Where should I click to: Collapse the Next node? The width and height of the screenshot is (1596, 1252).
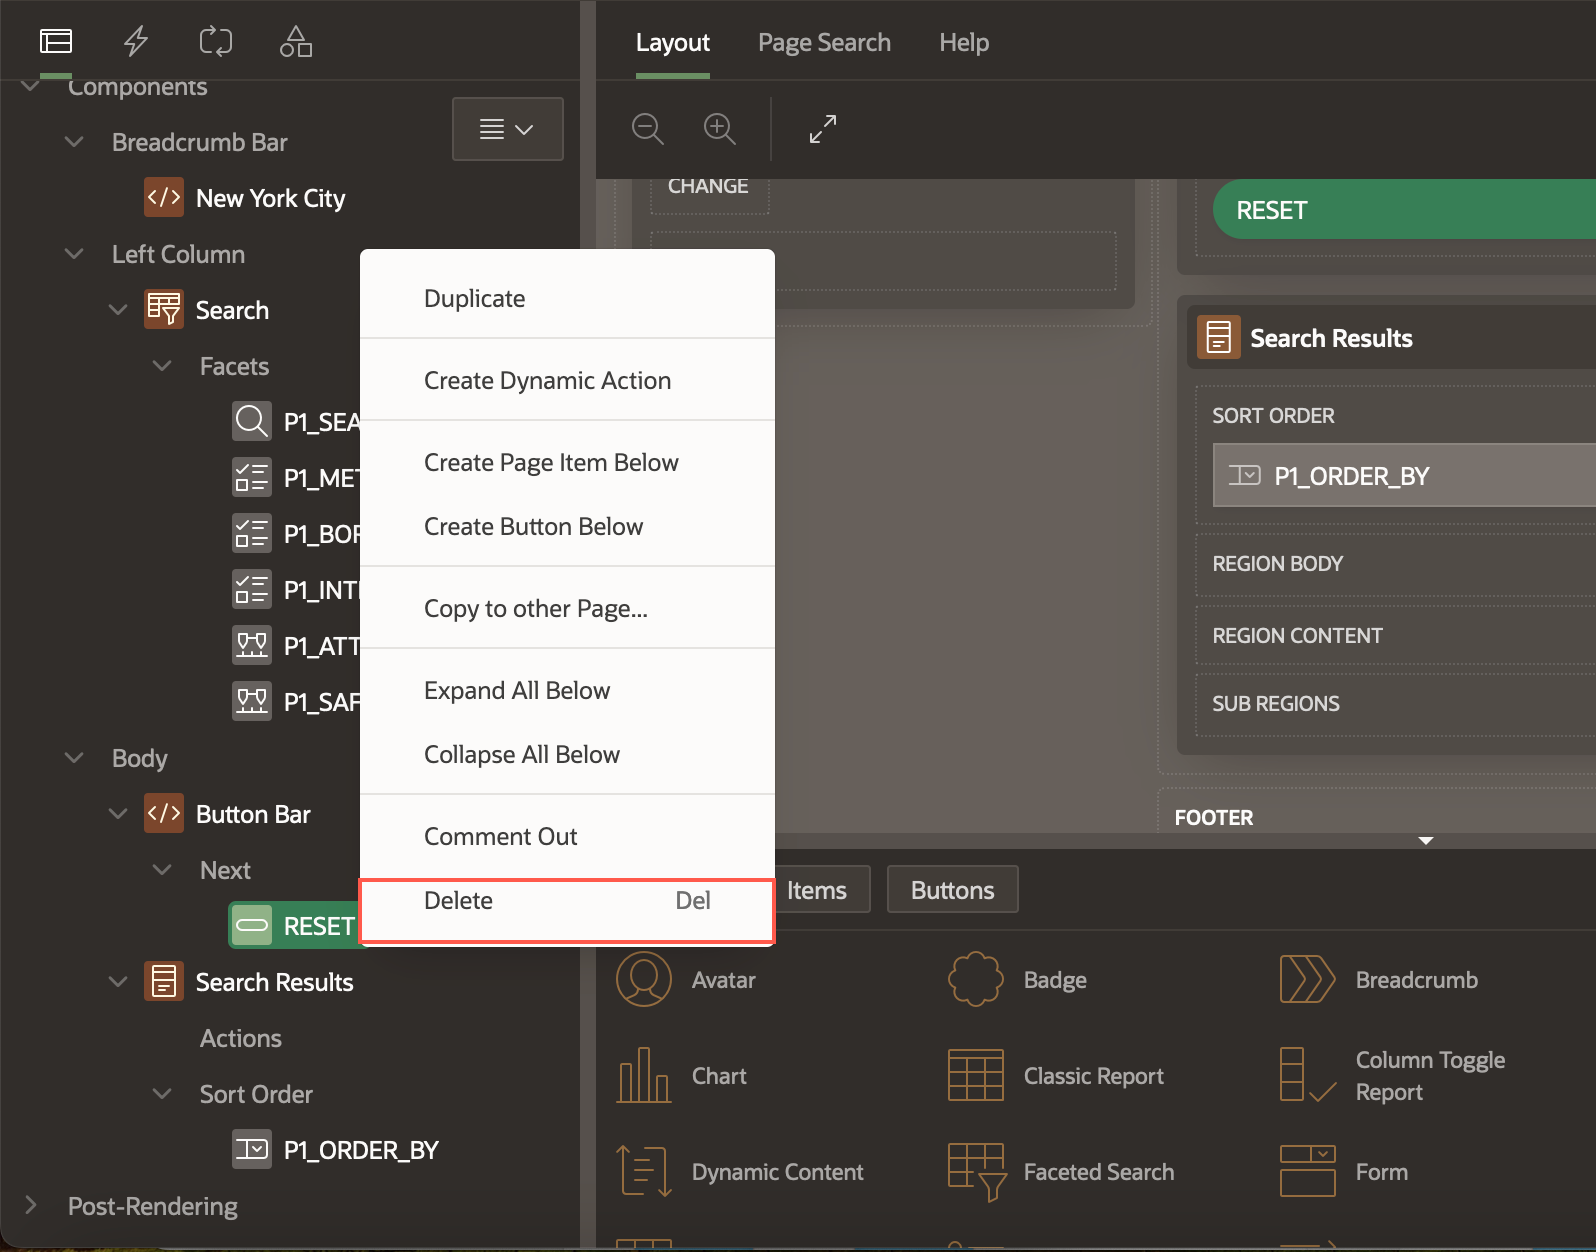(162, 870)
